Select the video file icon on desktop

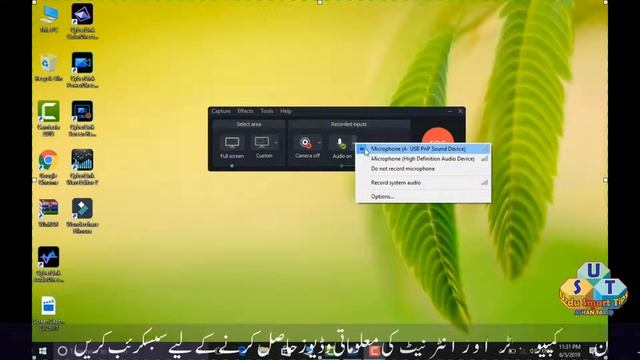coord(49,312)
